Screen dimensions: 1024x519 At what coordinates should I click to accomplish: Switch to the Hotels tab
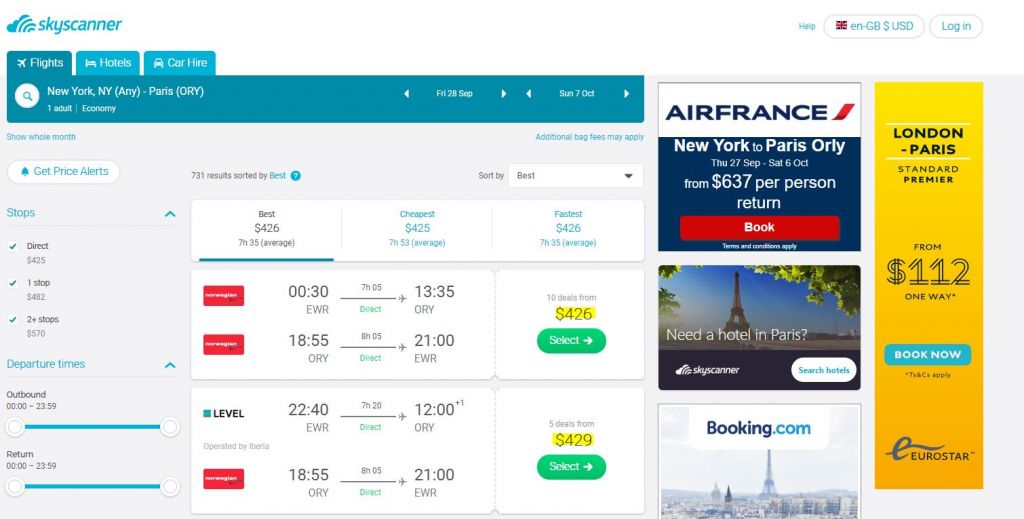[108, 63]
